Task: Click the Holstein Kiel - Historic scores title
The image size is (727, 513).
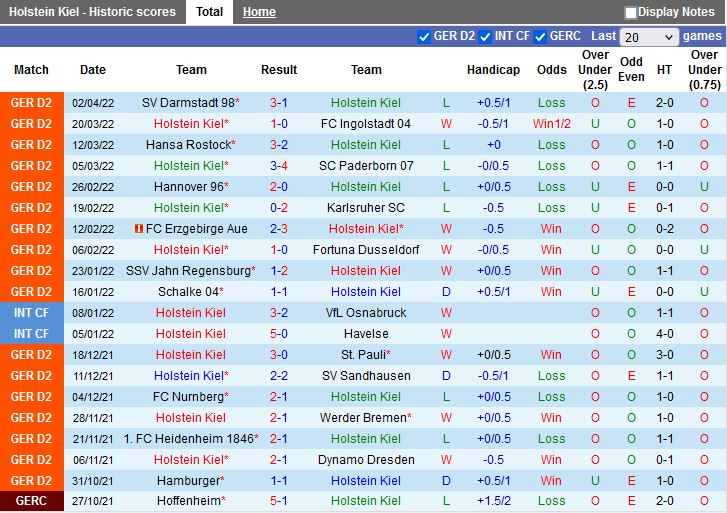Action: pyautogui.click(x=92, y=12)
